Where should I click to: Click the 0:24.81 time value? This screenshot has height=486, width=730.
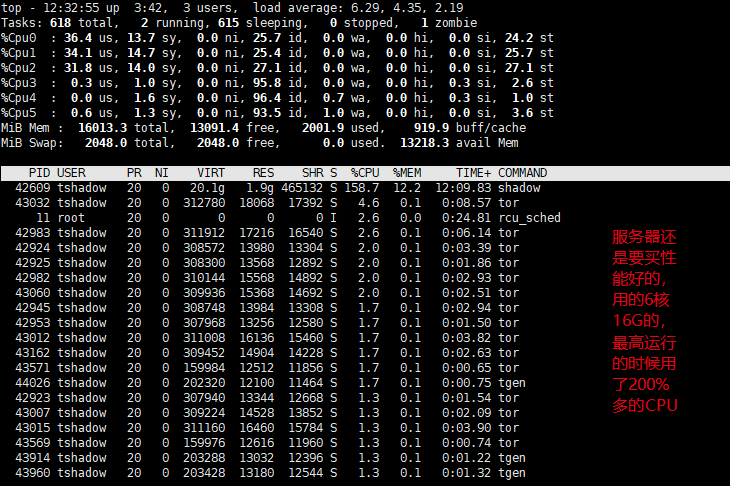click(x=466, y=218)
